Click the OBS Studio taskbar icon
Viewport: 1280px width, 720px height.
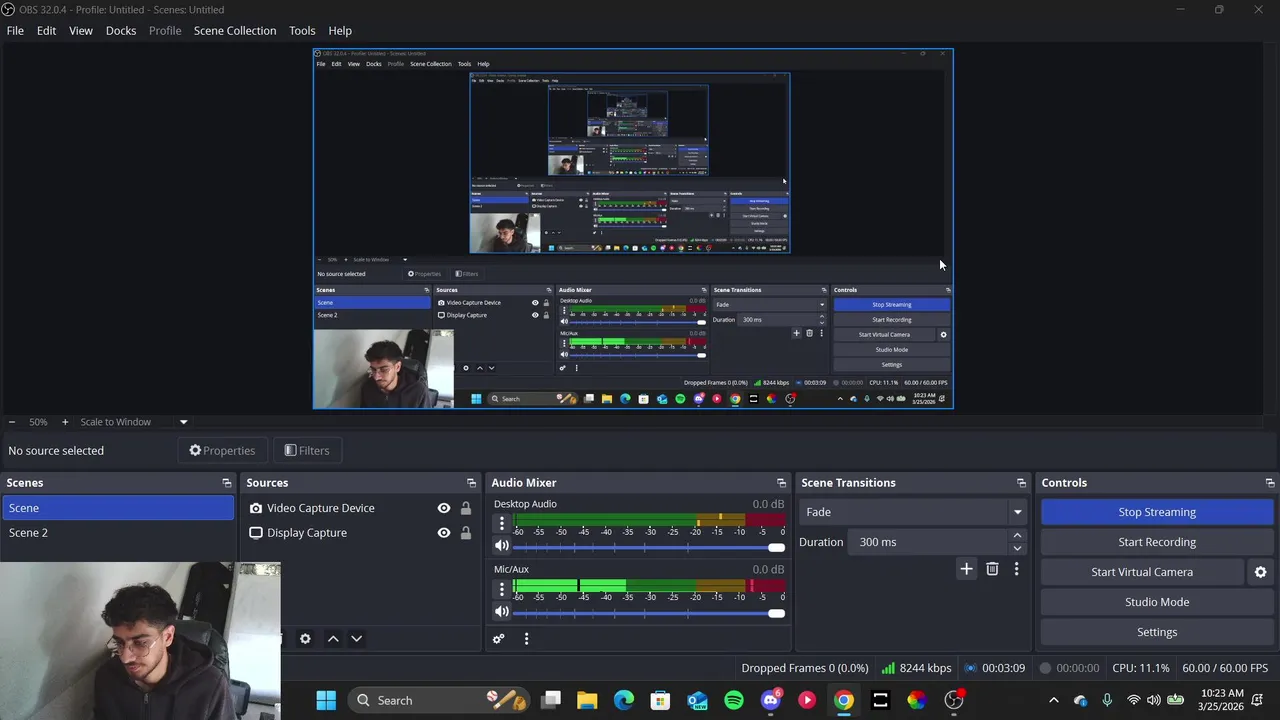pyautogui.click(x=954, y=700)
